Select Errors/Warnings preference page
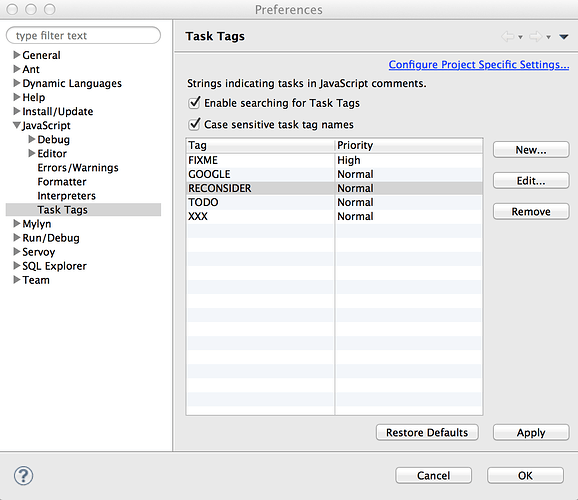The height and width of the screenshot is (500, 578). point(78,168)
